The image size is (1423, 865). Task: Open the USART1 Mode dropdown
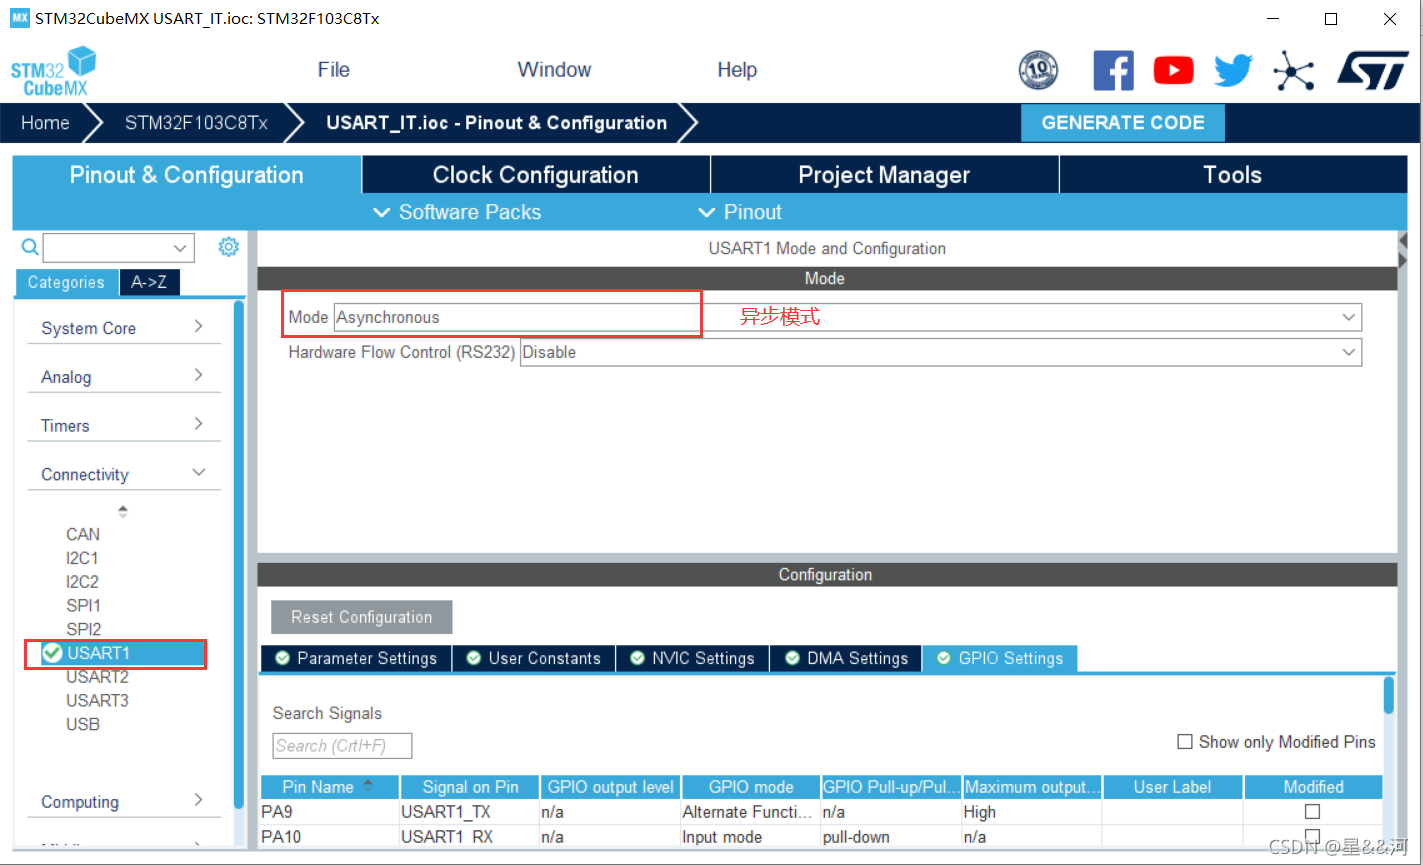click(847, 317)
